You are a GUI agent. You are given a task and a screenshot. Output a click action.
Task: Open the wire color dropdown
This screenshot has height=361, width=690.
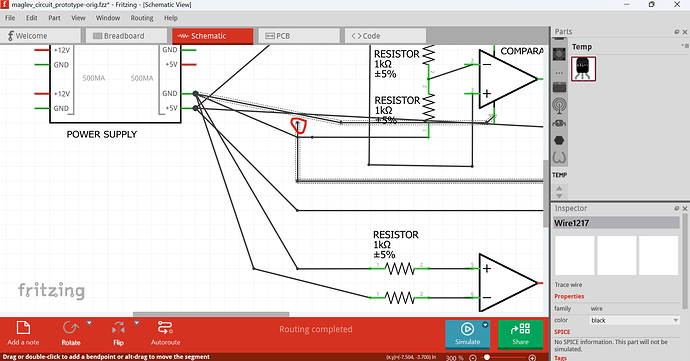(635, 320)
